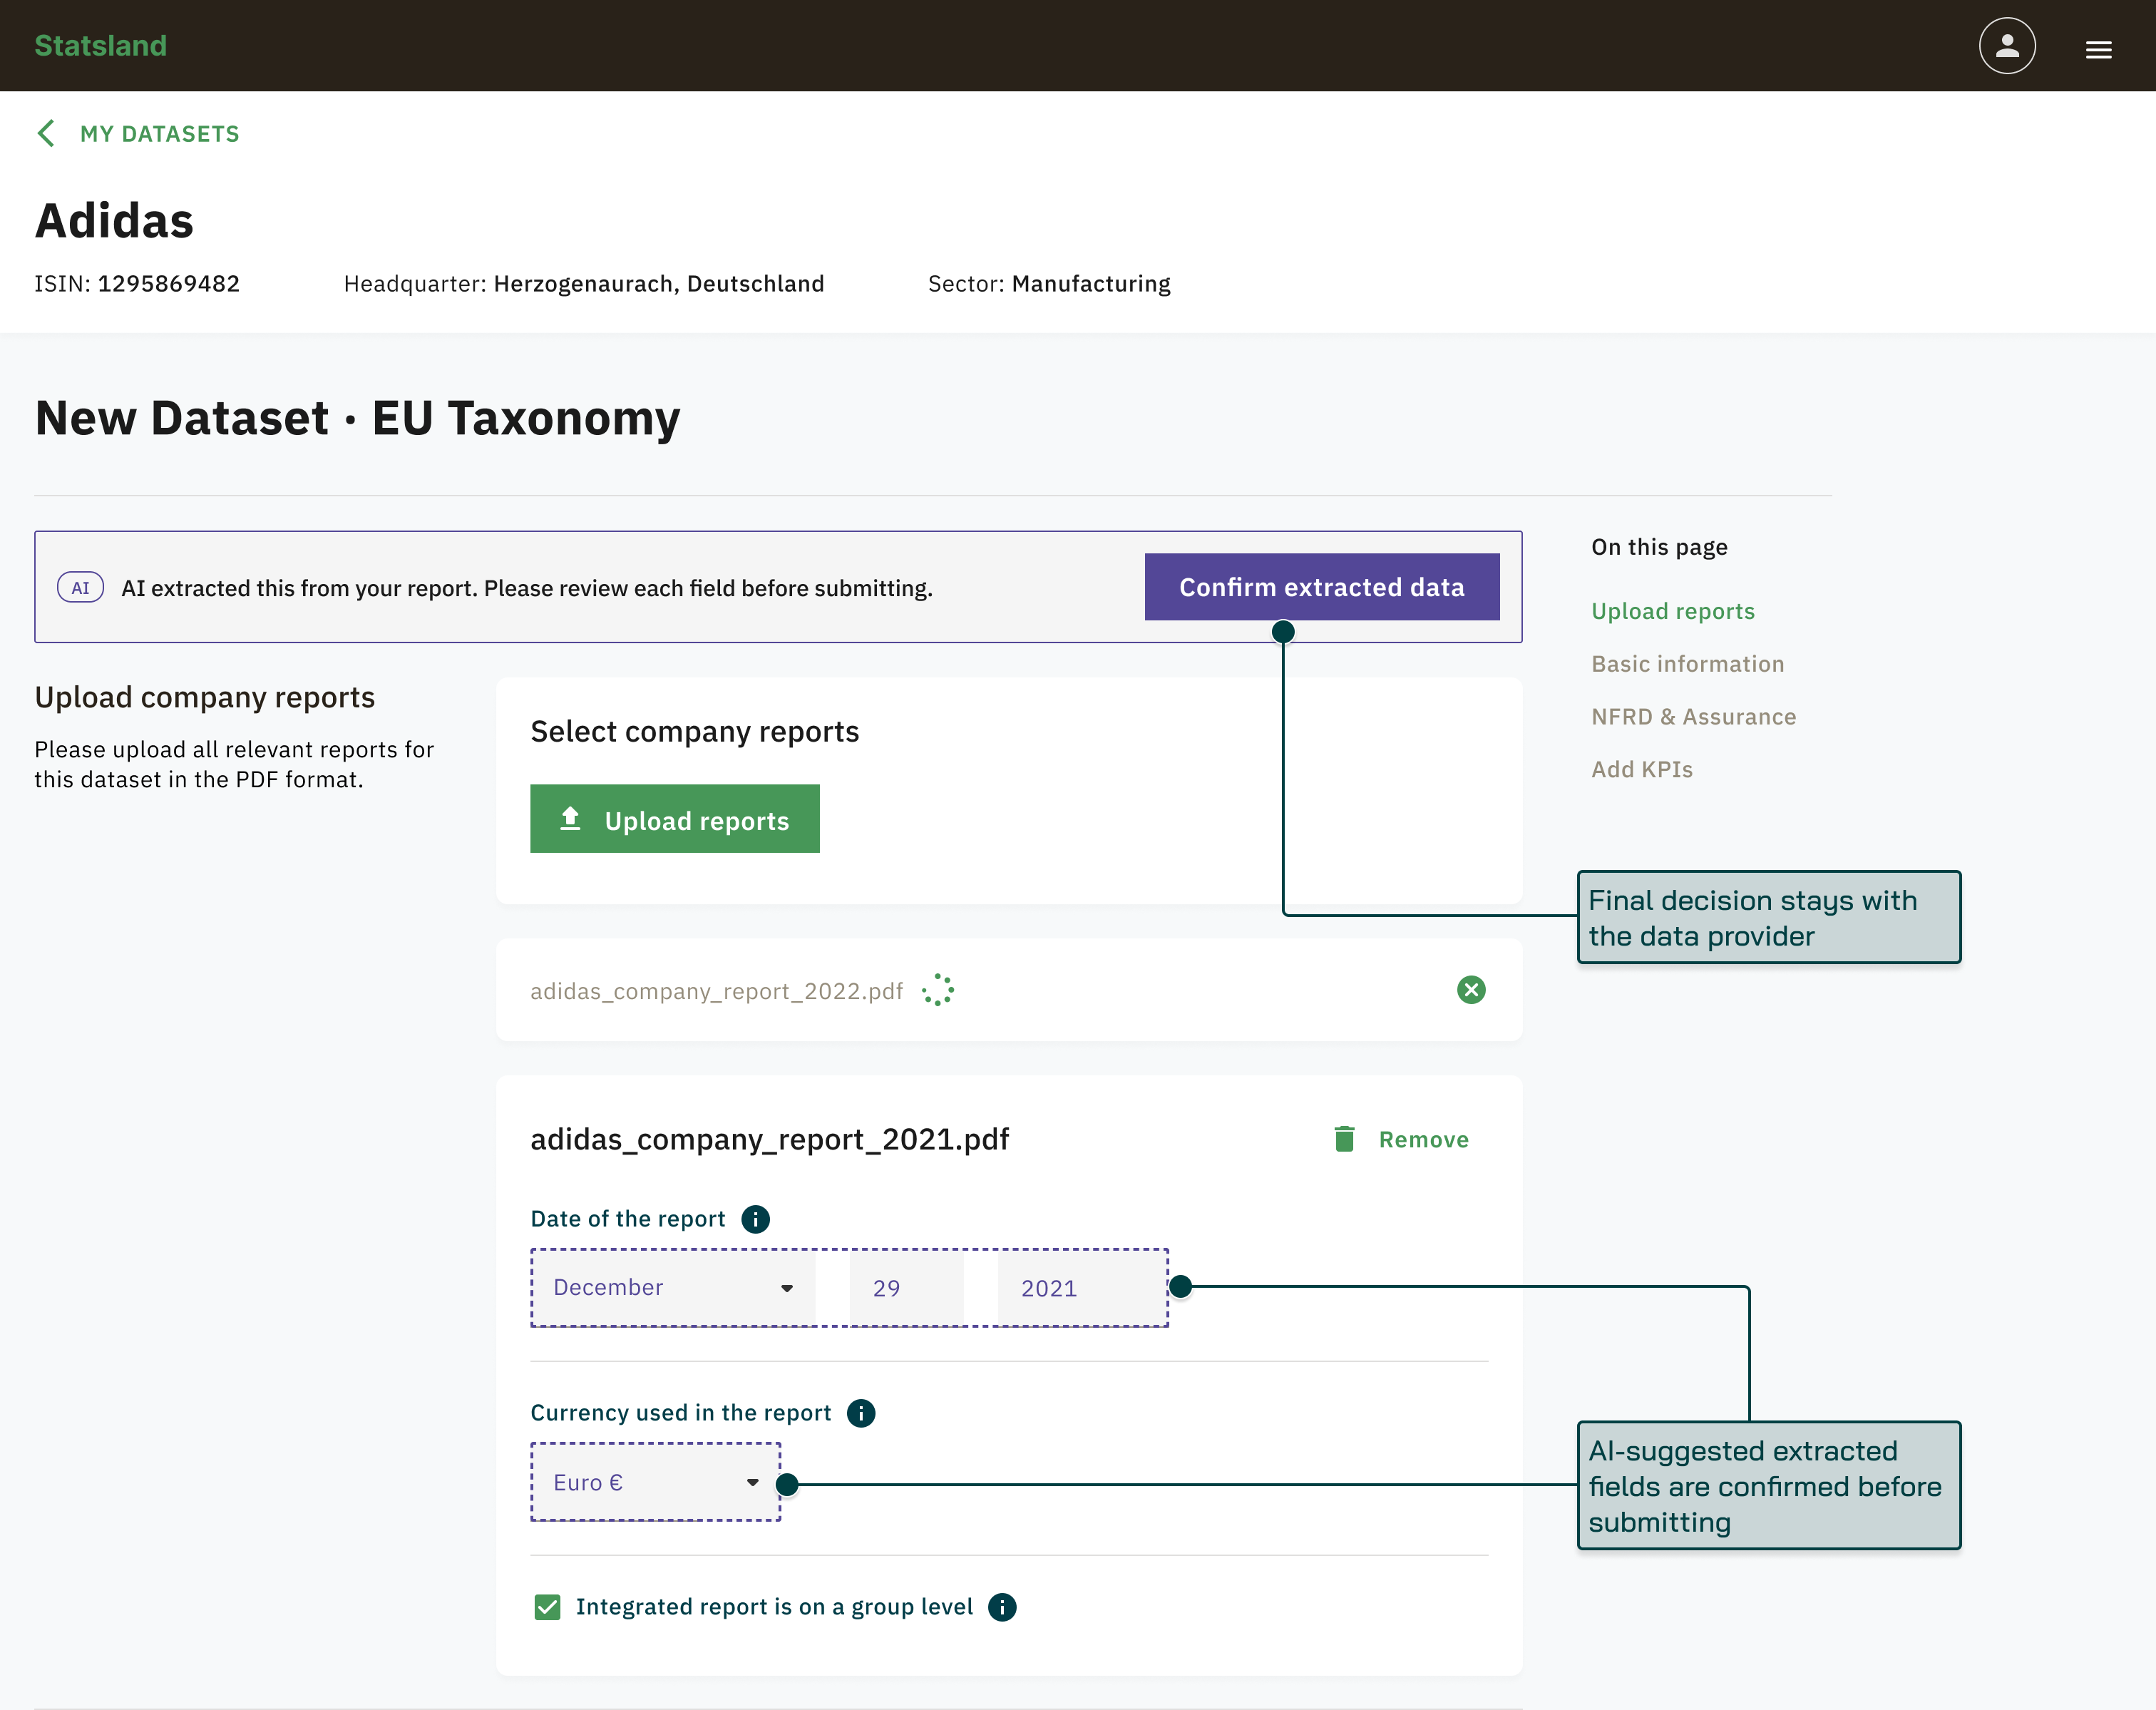Click the Adidas company title
The image size is (2156, 1710).
point(114,220)
